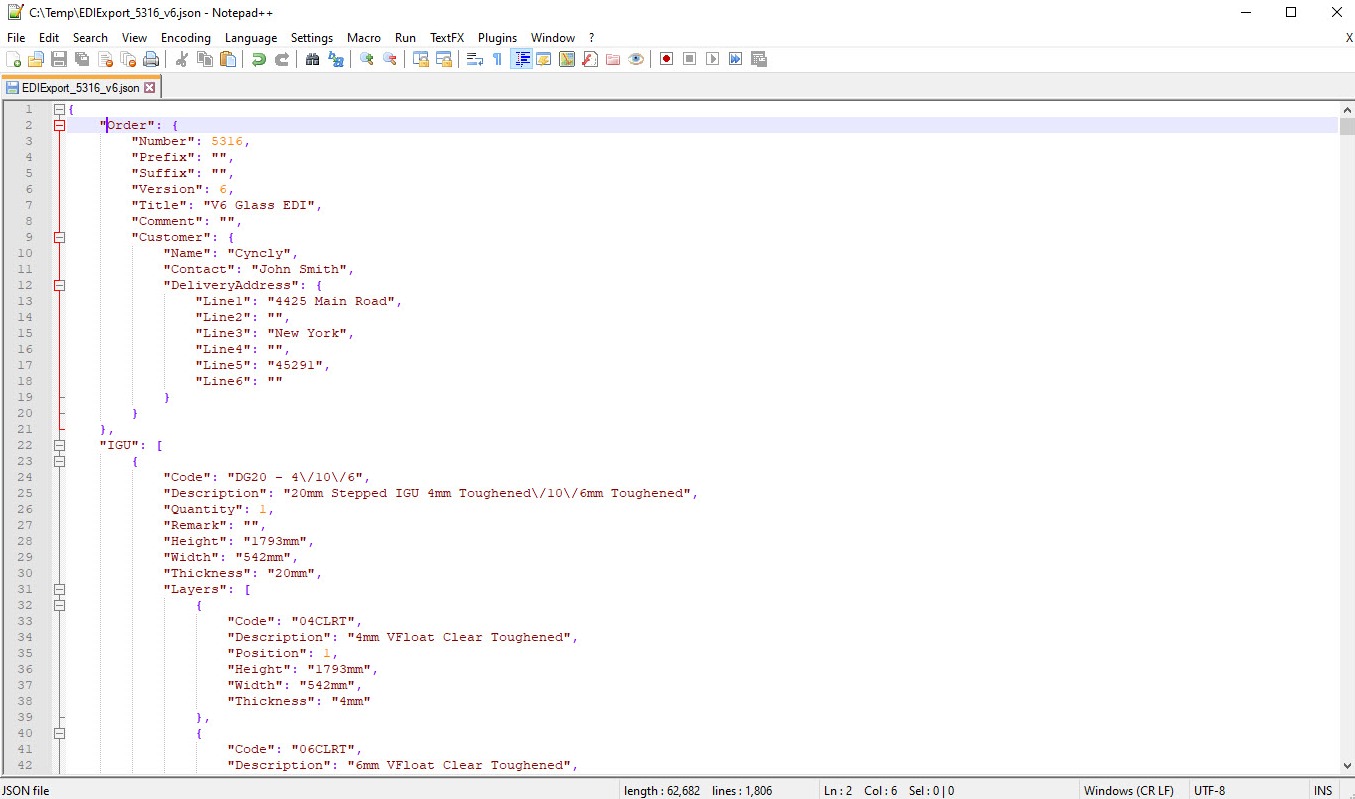Open the Document Map panel icon

pos(567,60)
